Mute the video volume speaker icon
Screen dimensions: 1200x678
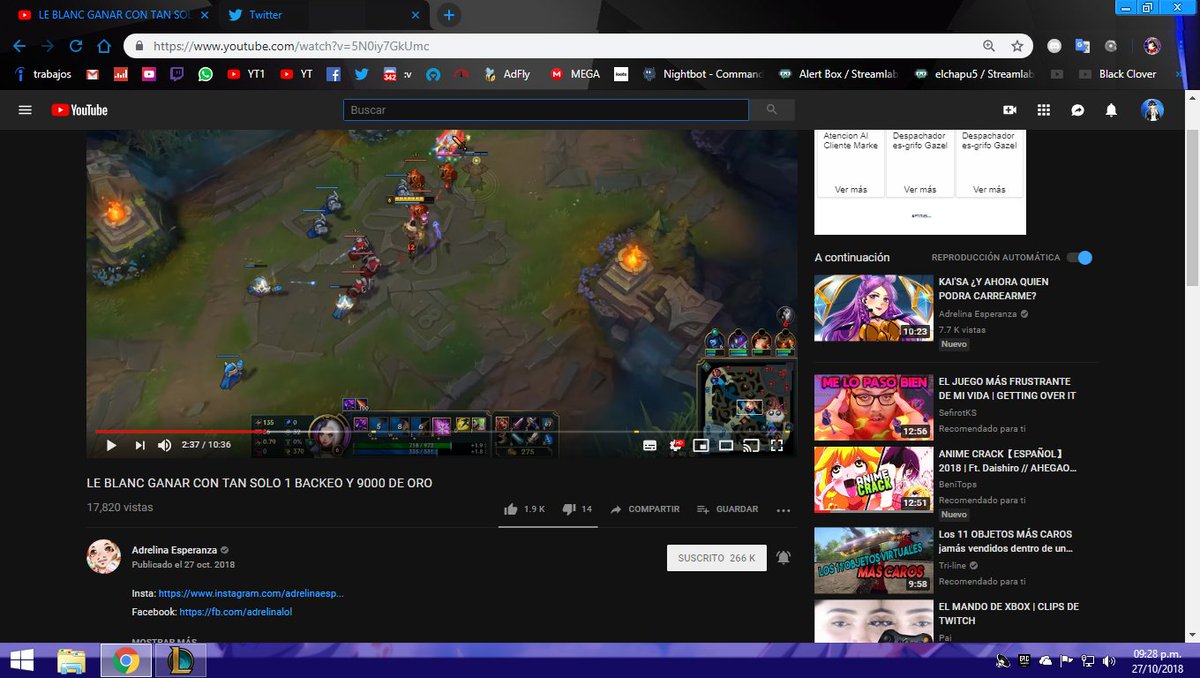[165, 445]
